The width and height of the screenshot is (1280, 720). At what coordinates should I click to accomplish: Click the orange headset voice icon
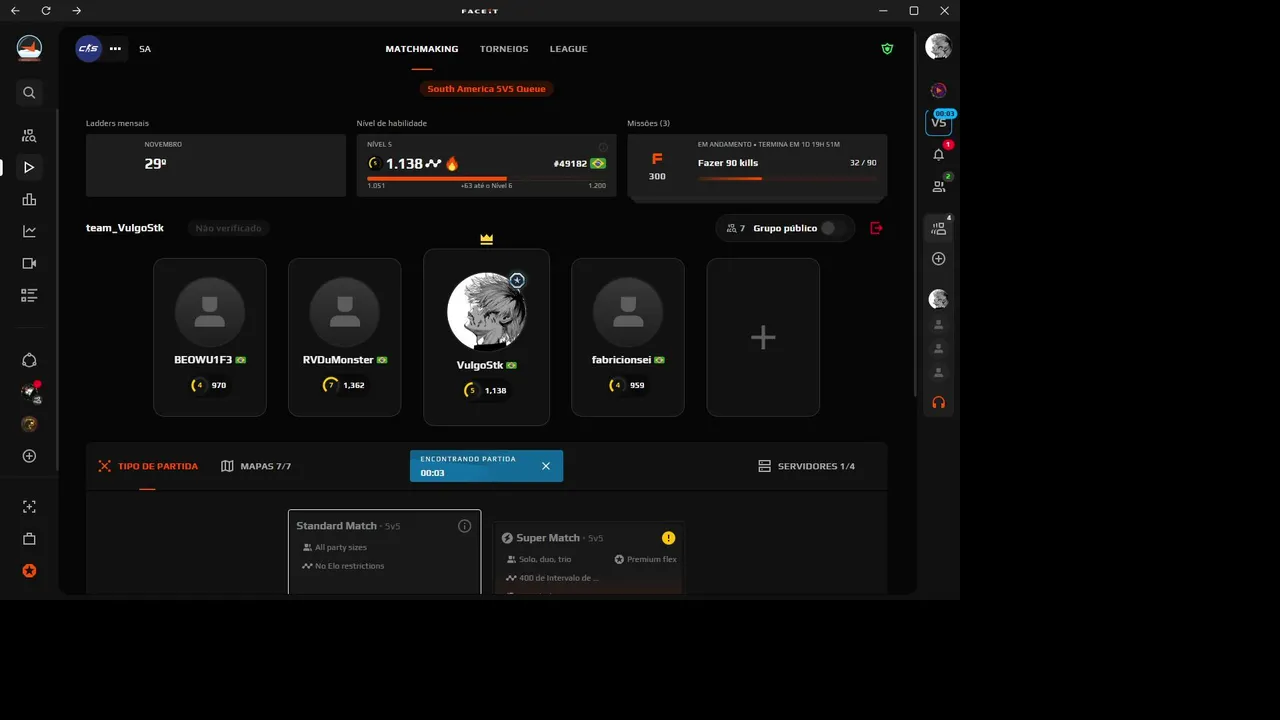938,402
